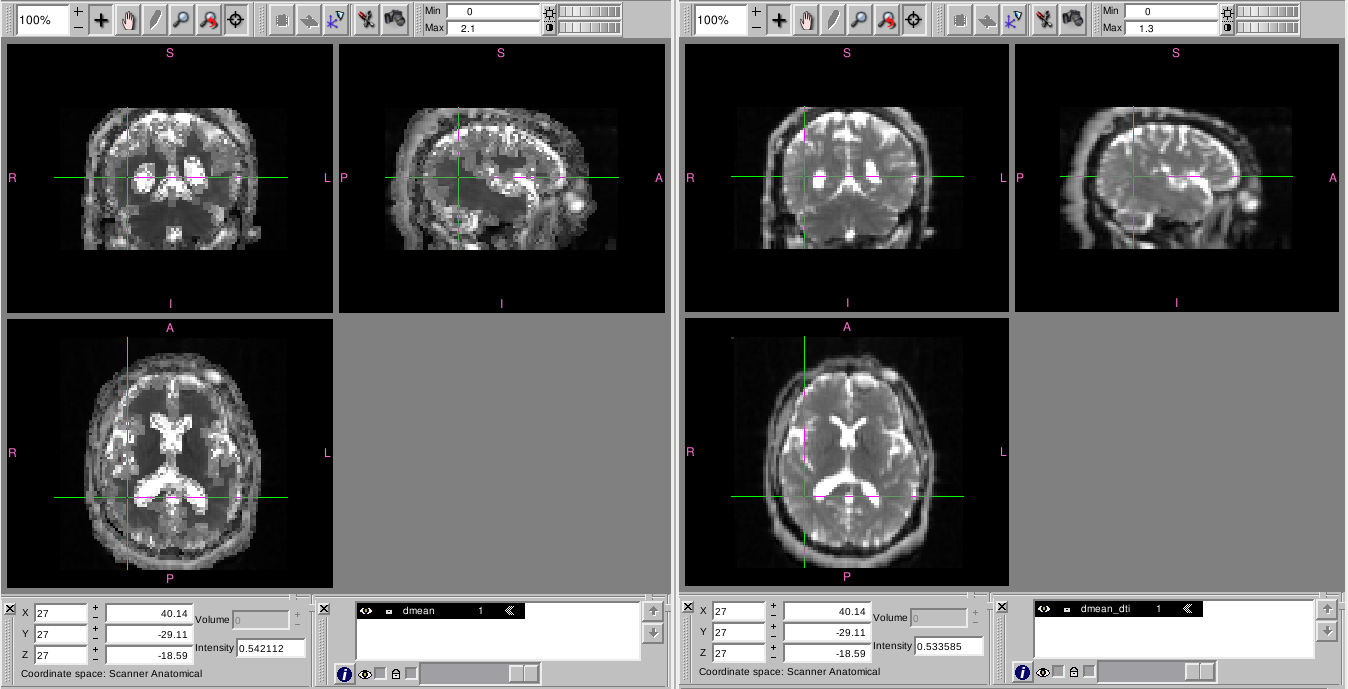Screen dimensions: 1348x689
Task: Increase the X voxel coordinate in left viewer
Action: pyautogui.click(x=95, y=607)
